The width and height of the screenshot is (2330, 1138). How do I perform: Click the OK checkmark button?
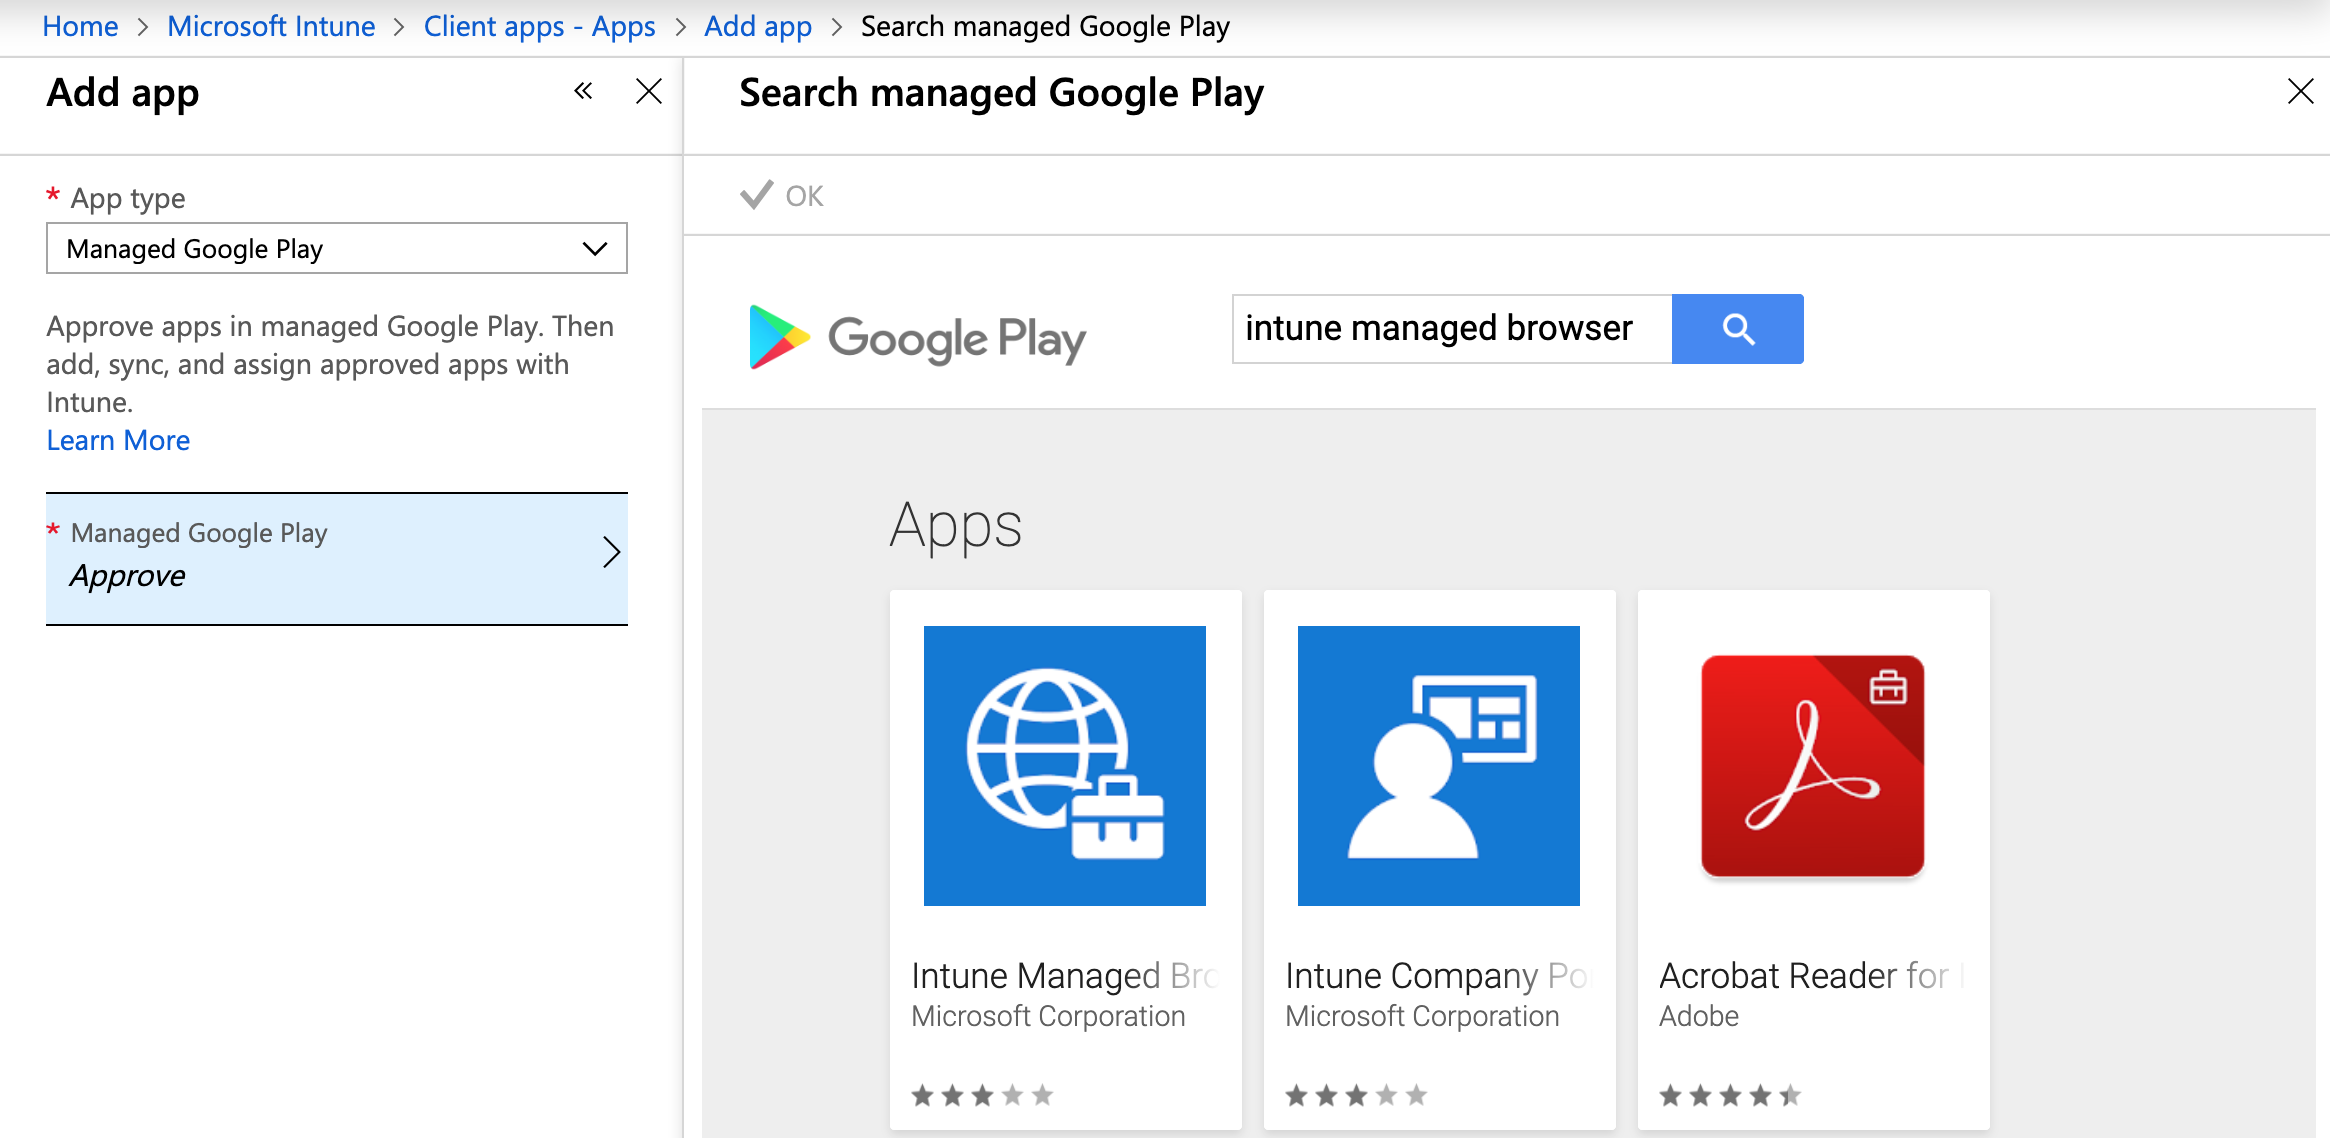(782, 195)
